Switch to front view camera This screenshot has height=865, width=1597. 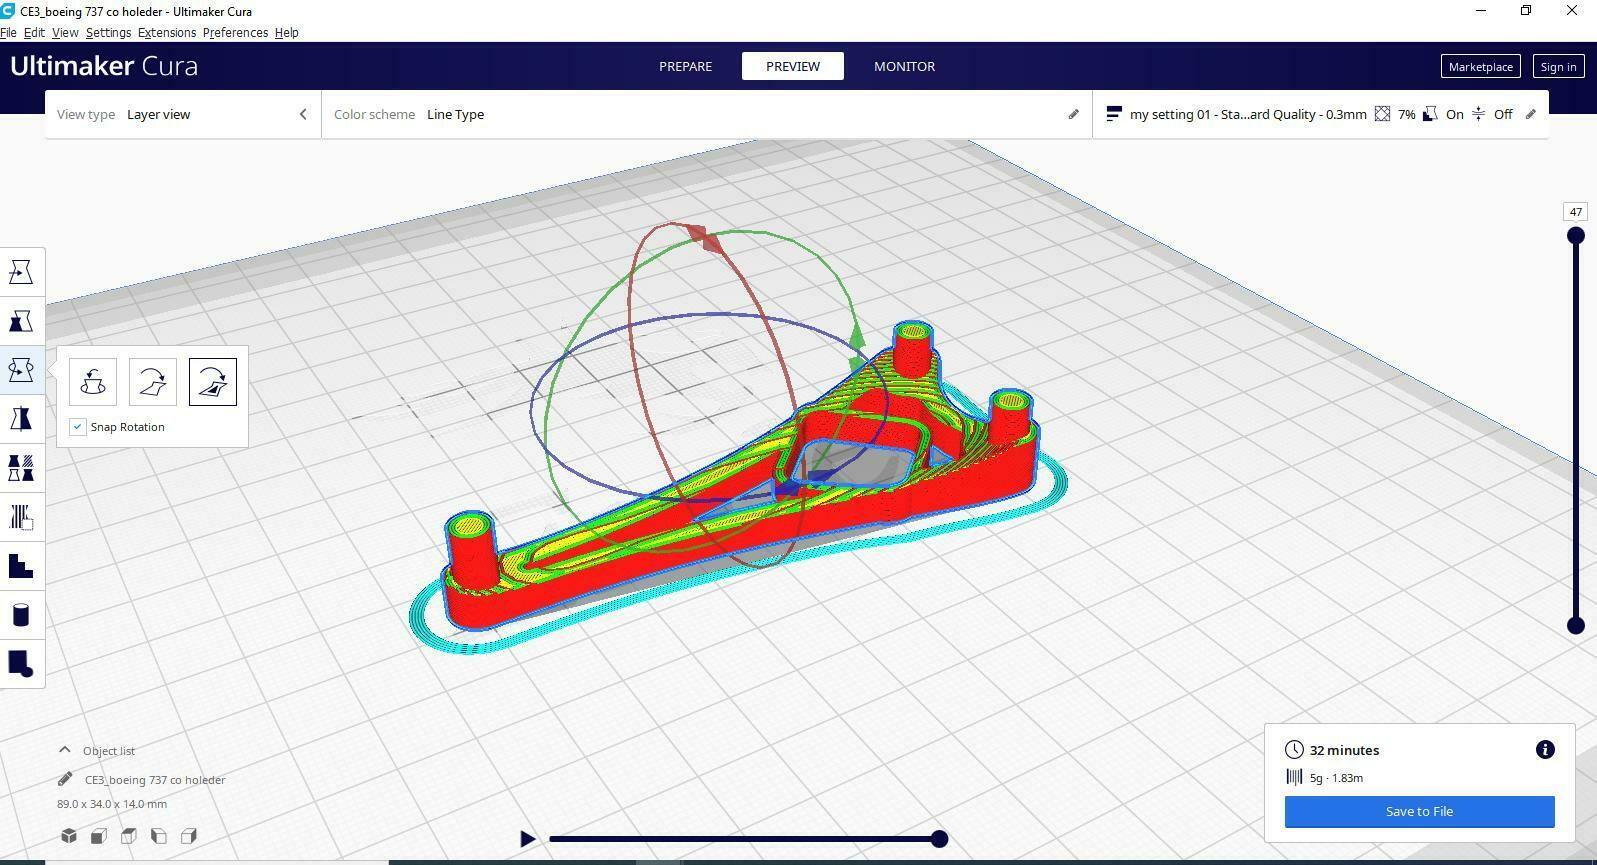coord(98,836)
